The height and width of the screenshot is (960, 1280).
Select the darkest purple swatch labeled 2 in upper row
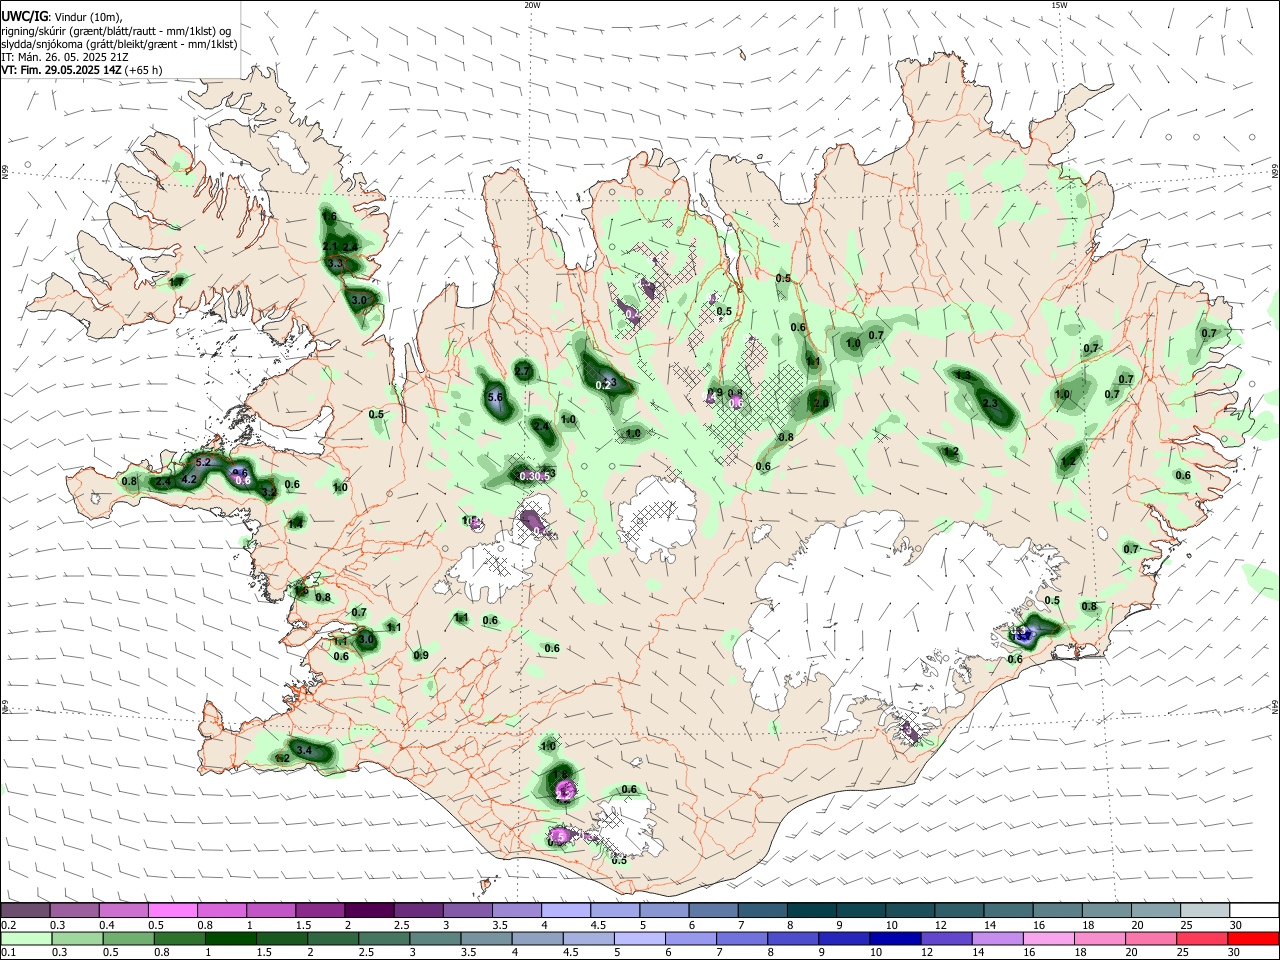[x=368, y=911]
